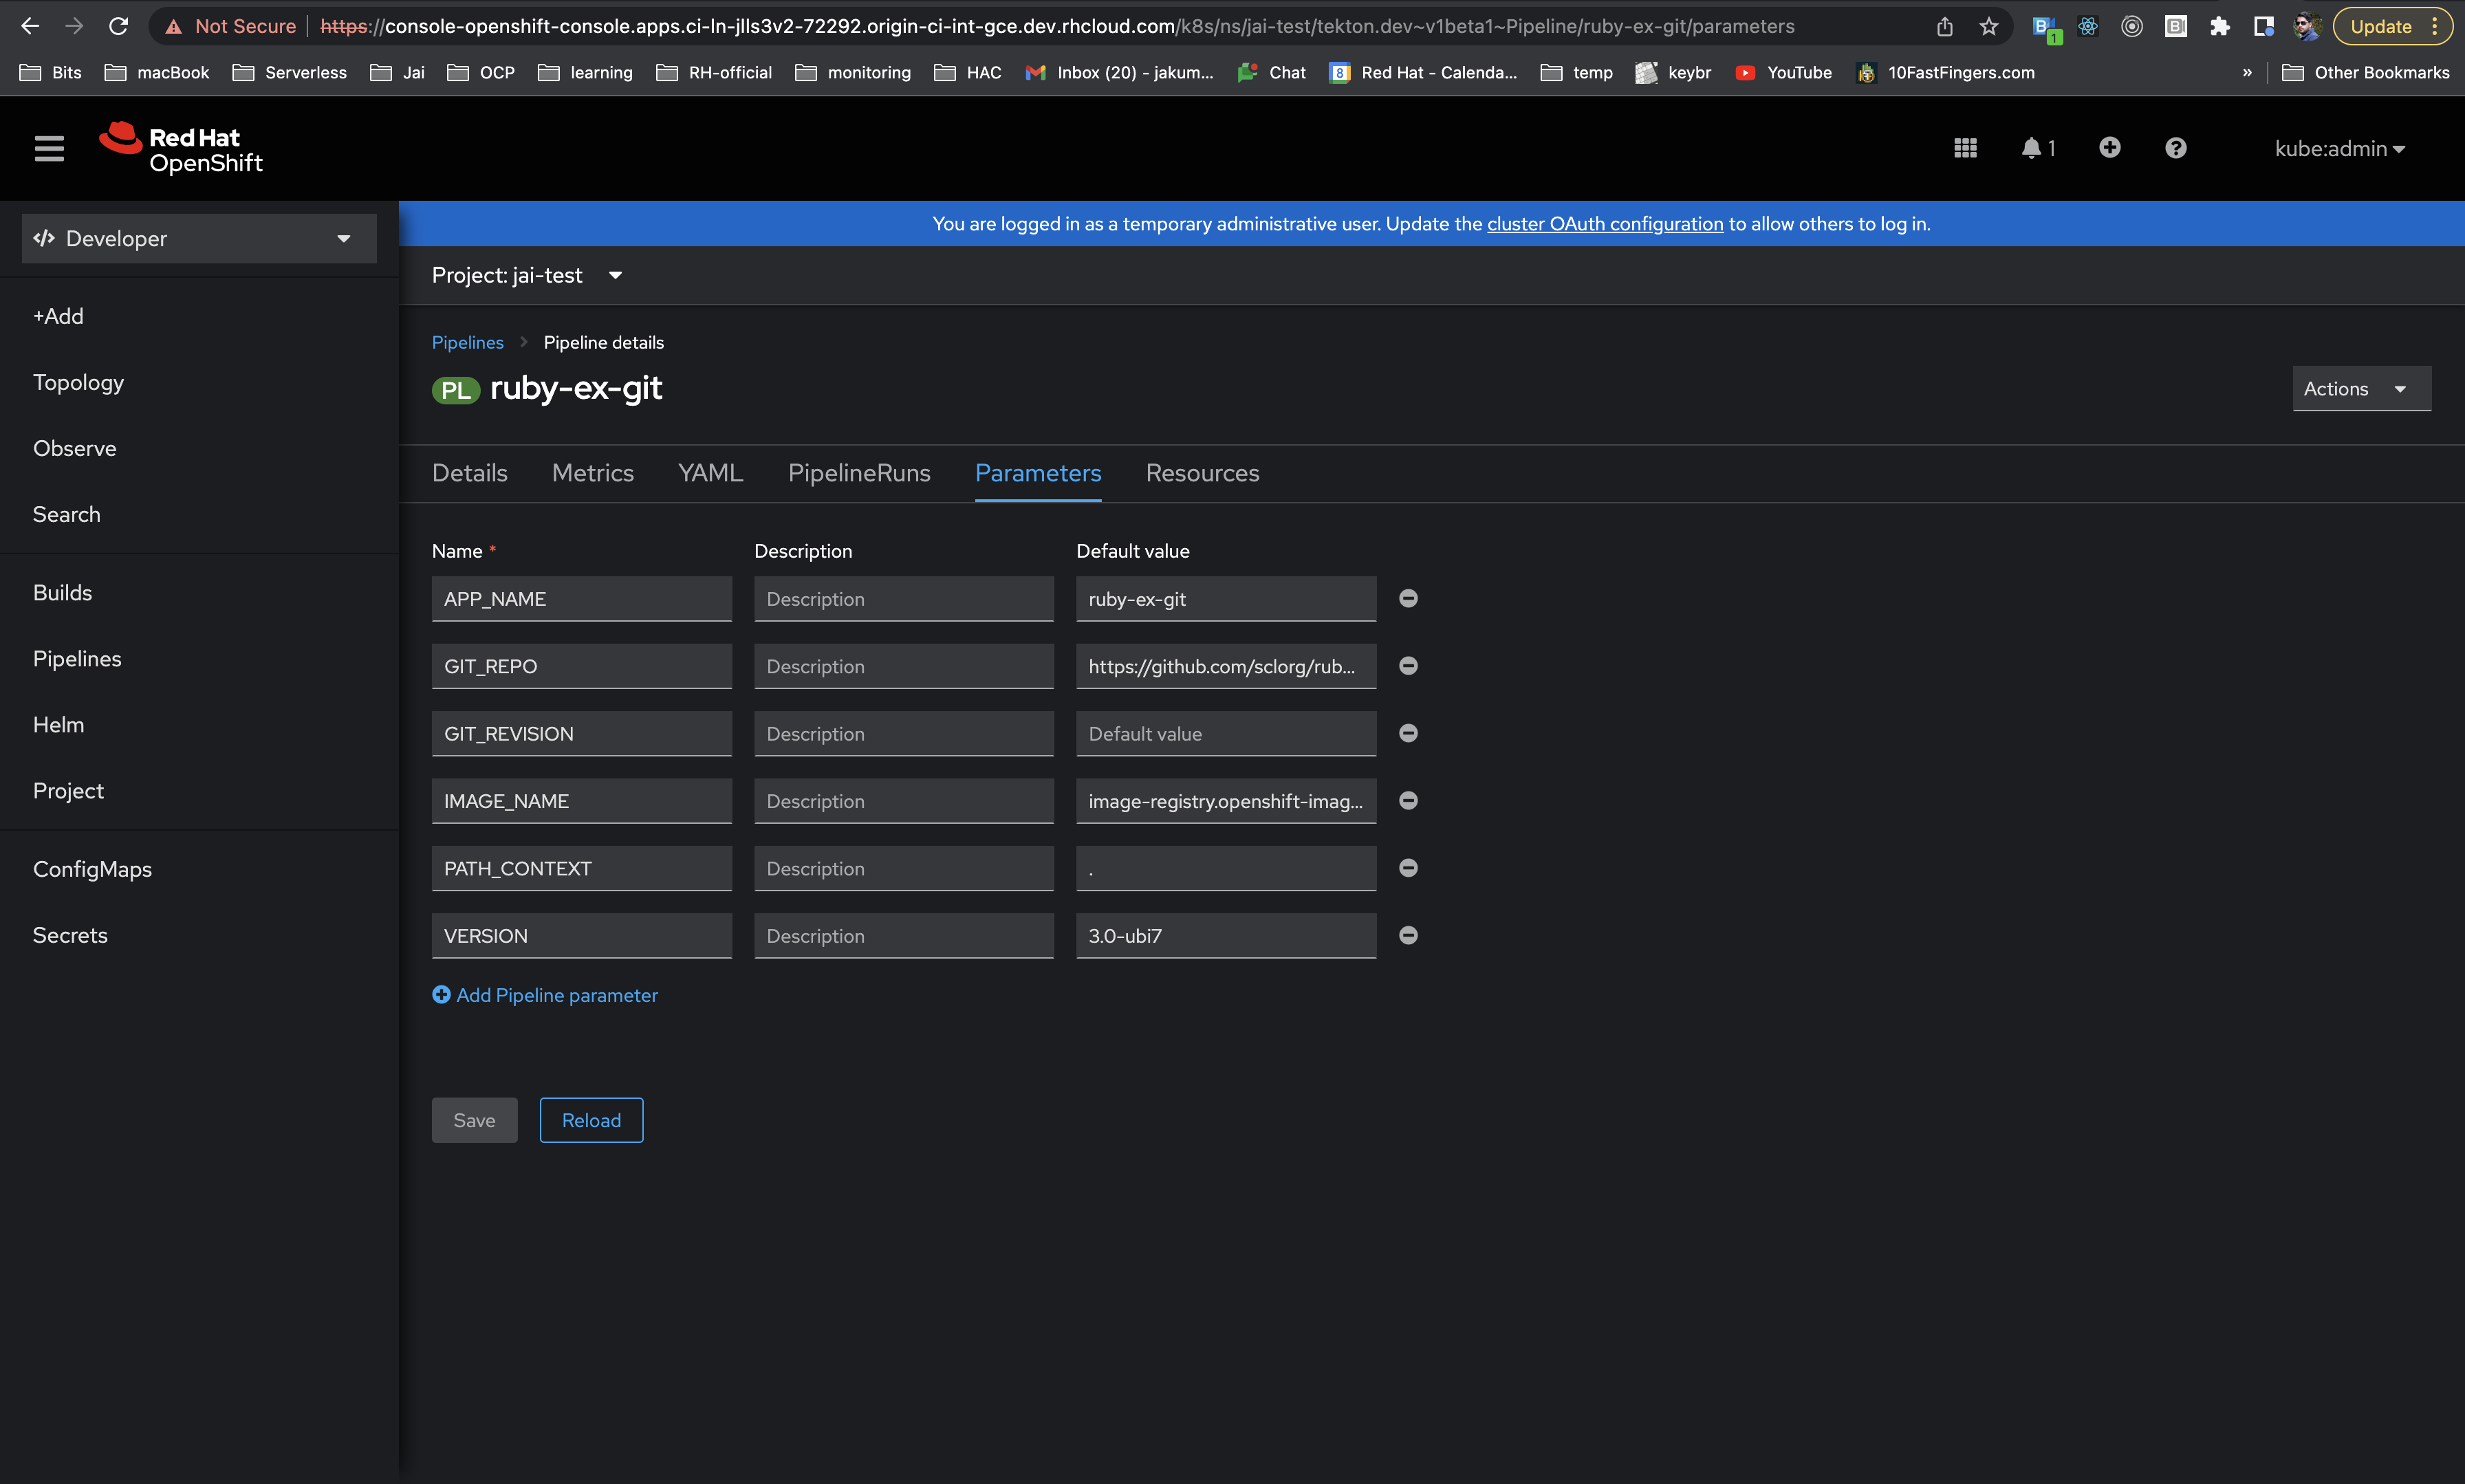
Task: Open the help question mark icon
Action: coord(2175,148)
